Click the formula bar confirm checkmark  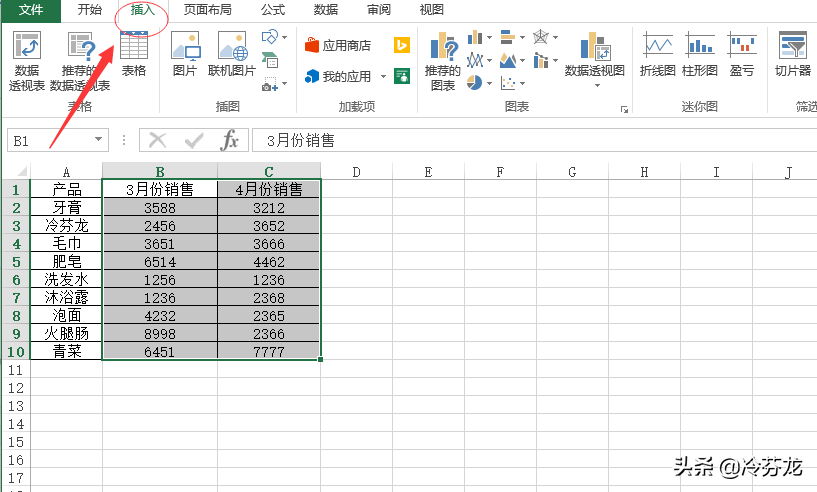(194, 140)
